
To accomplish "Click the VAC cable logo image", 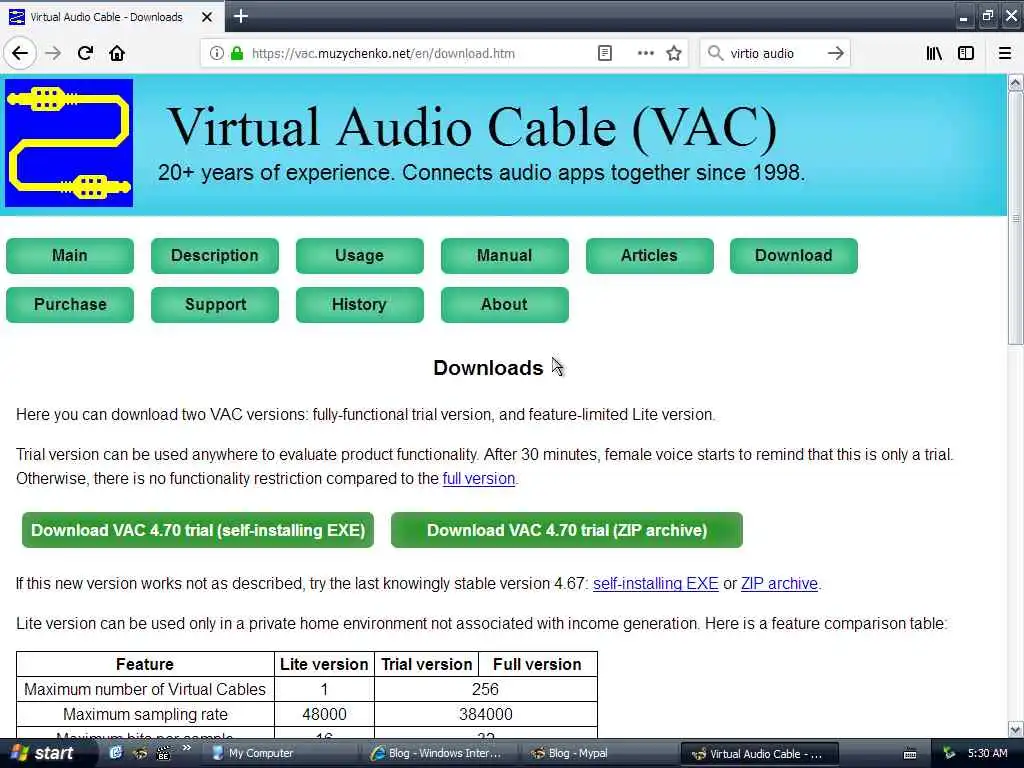I will 69,143.
